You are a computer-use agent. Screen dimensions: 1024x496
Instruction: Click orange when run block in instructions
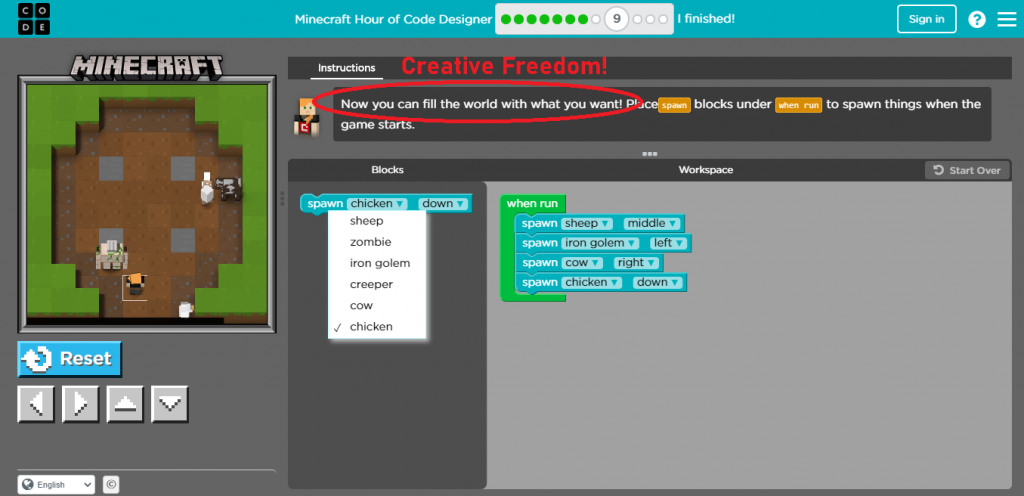(799, 106)
